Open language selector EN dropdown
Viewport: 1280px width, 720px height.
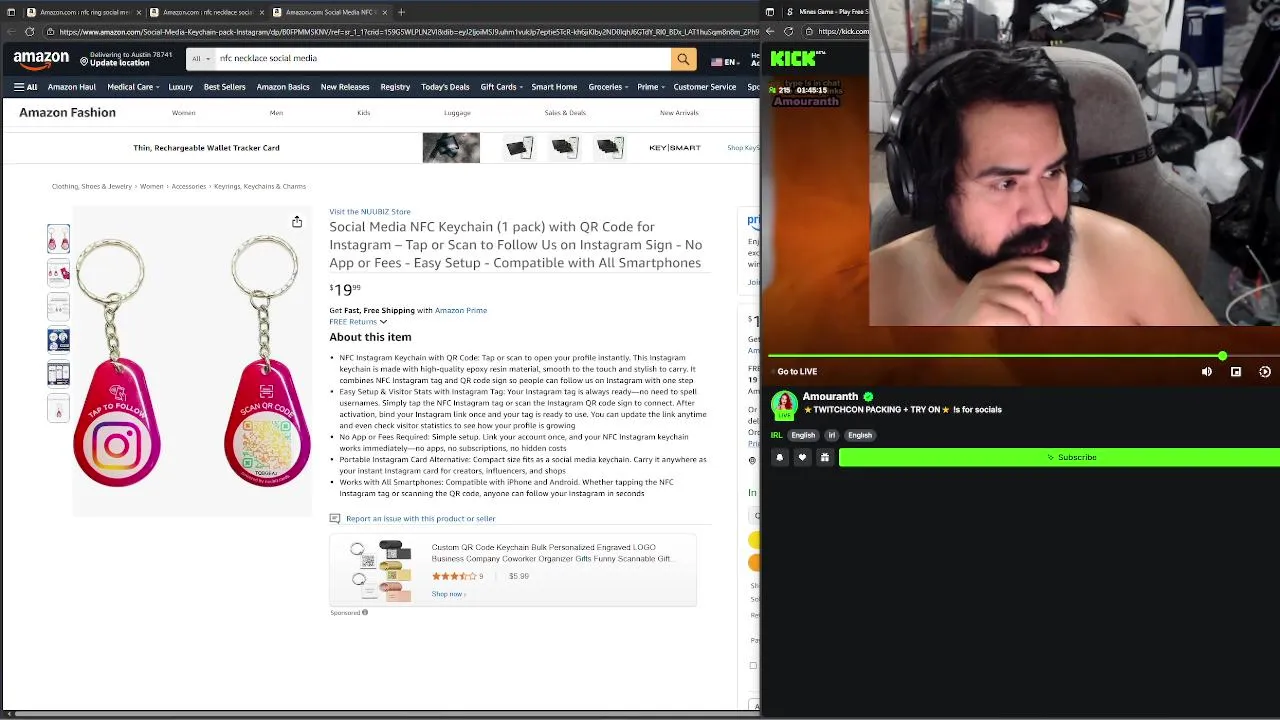click(726, 61)
